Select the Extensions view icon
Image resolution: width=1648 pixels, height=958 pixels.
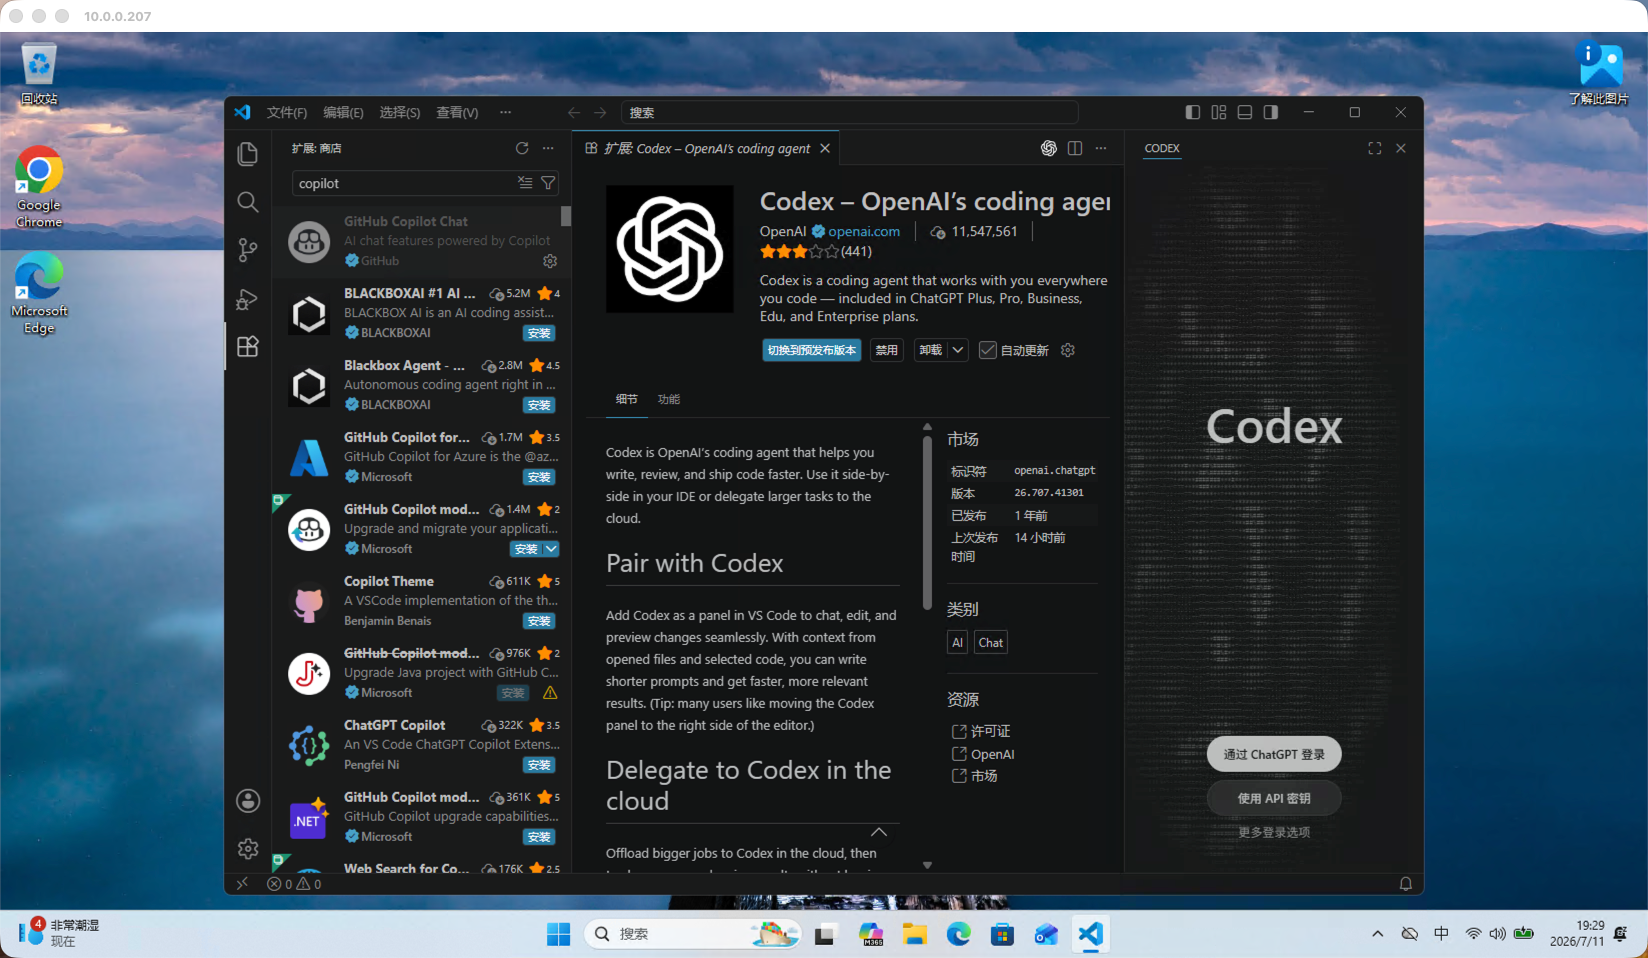tap(248, 346)
